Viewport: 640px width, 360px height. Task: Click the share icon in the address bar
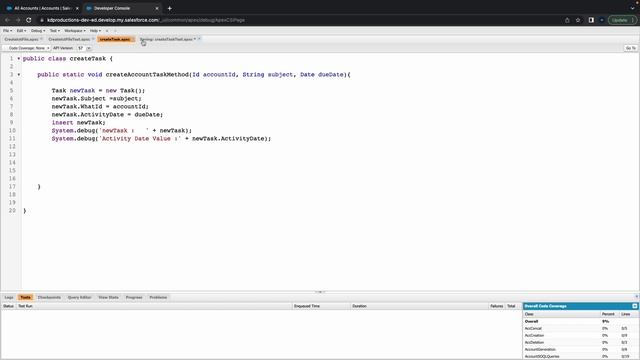click(x=567, y=20)
